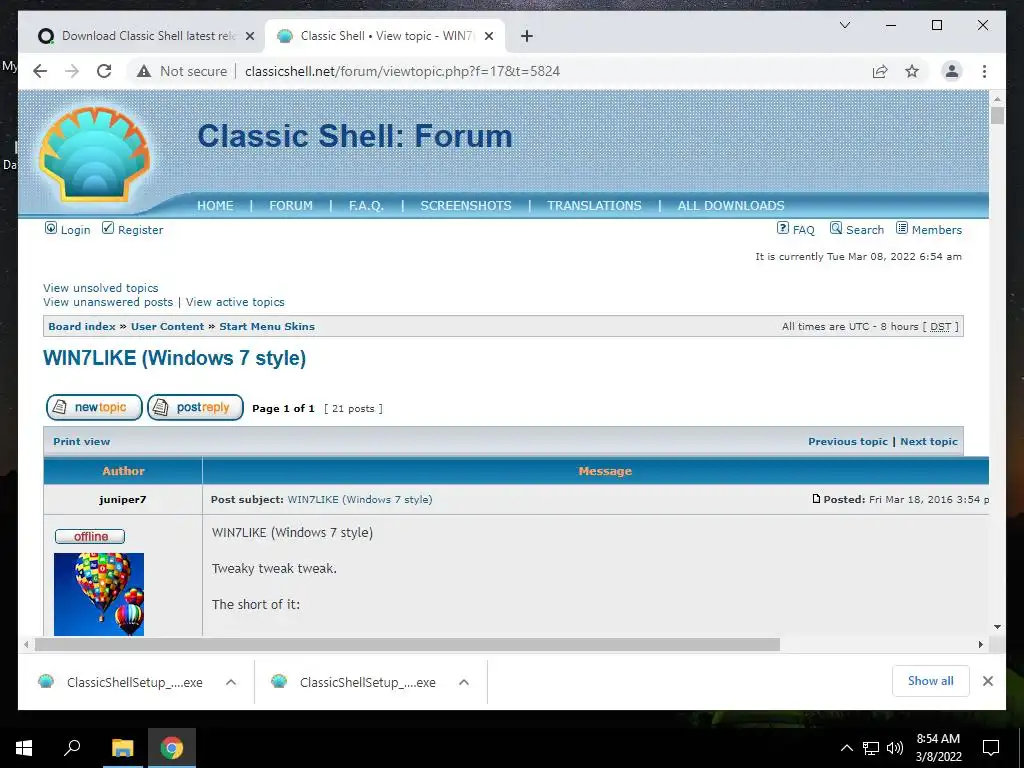The height and width of the screenshot is (768, 1024).
Task: Open the ALL DOWNLOADS navigation item
Action: (x=731, y=205)
